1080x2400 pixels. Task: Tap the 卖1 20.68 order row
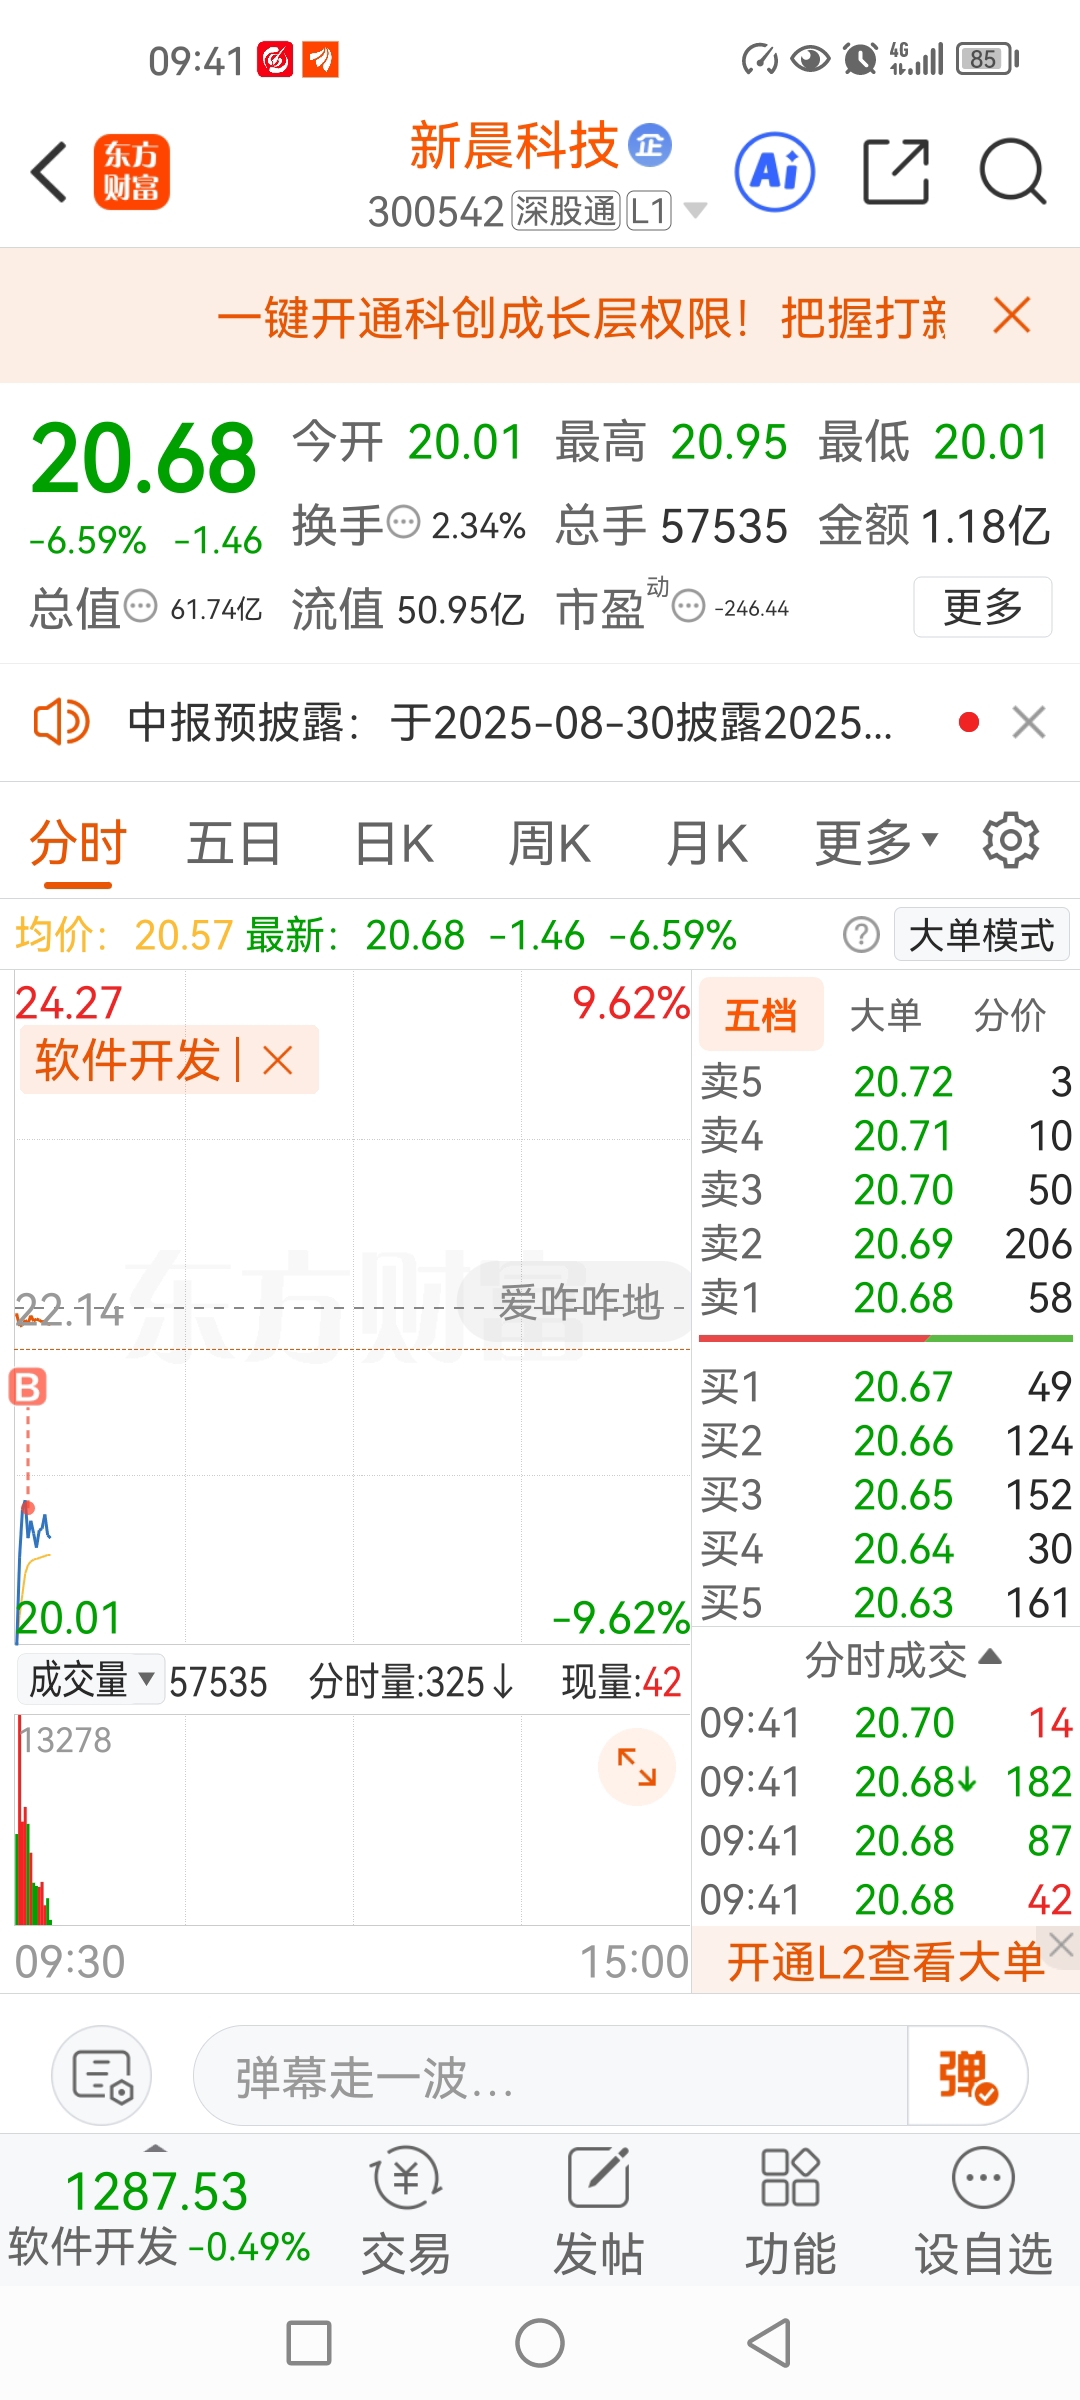(885, 1298)
